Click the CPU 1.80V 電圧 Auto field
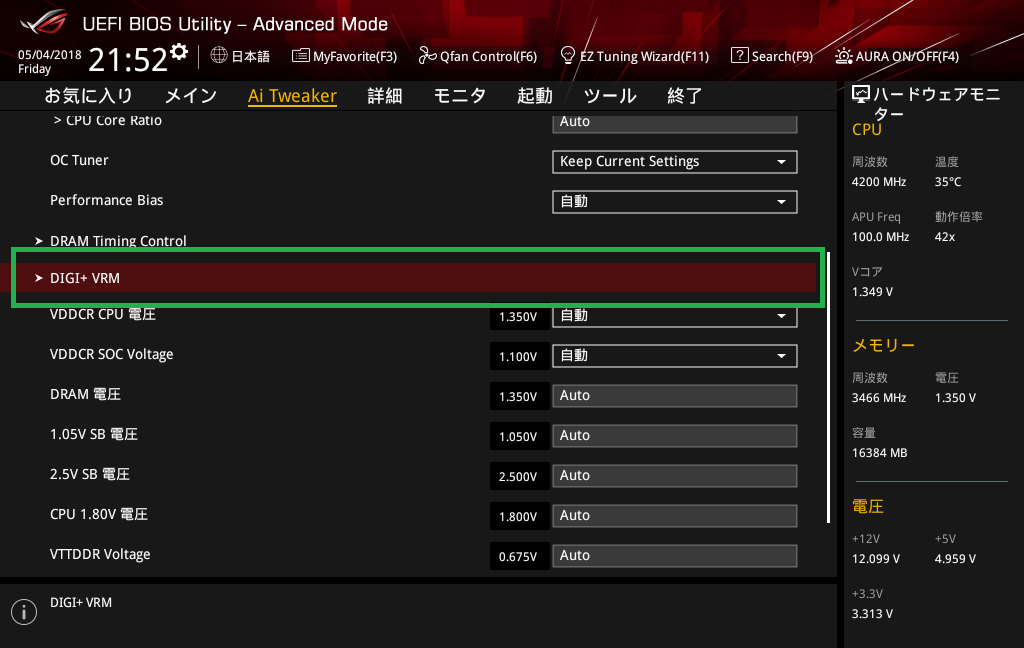Screen dimensions: 1024x648 [x=675, y=515]
